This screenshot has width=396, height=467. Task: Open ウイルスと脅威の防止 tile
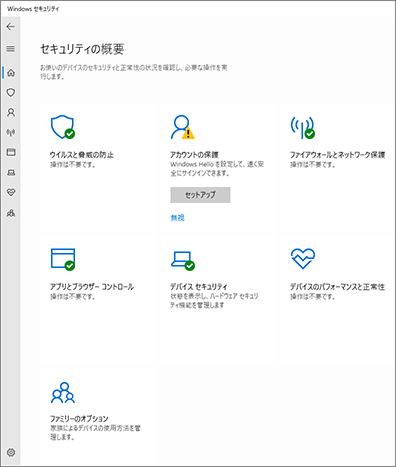(82, 155)
